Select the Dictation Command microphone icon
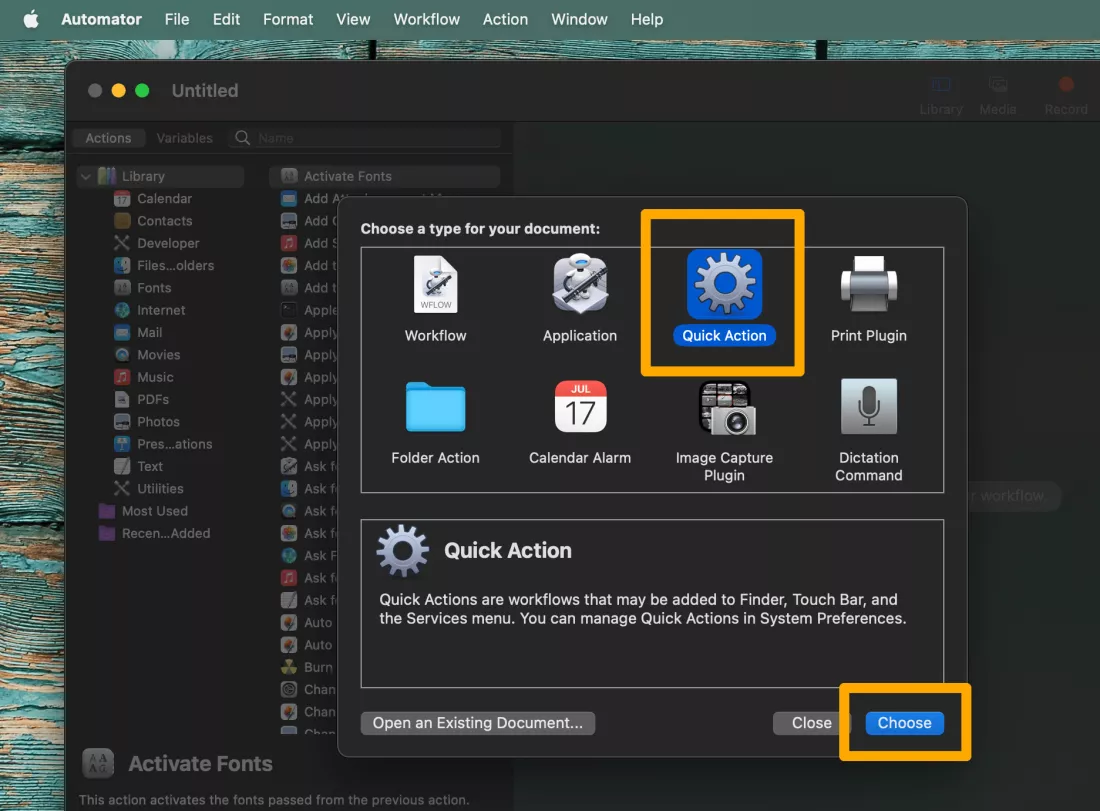 pyautogui.click(x=868, y=406)
